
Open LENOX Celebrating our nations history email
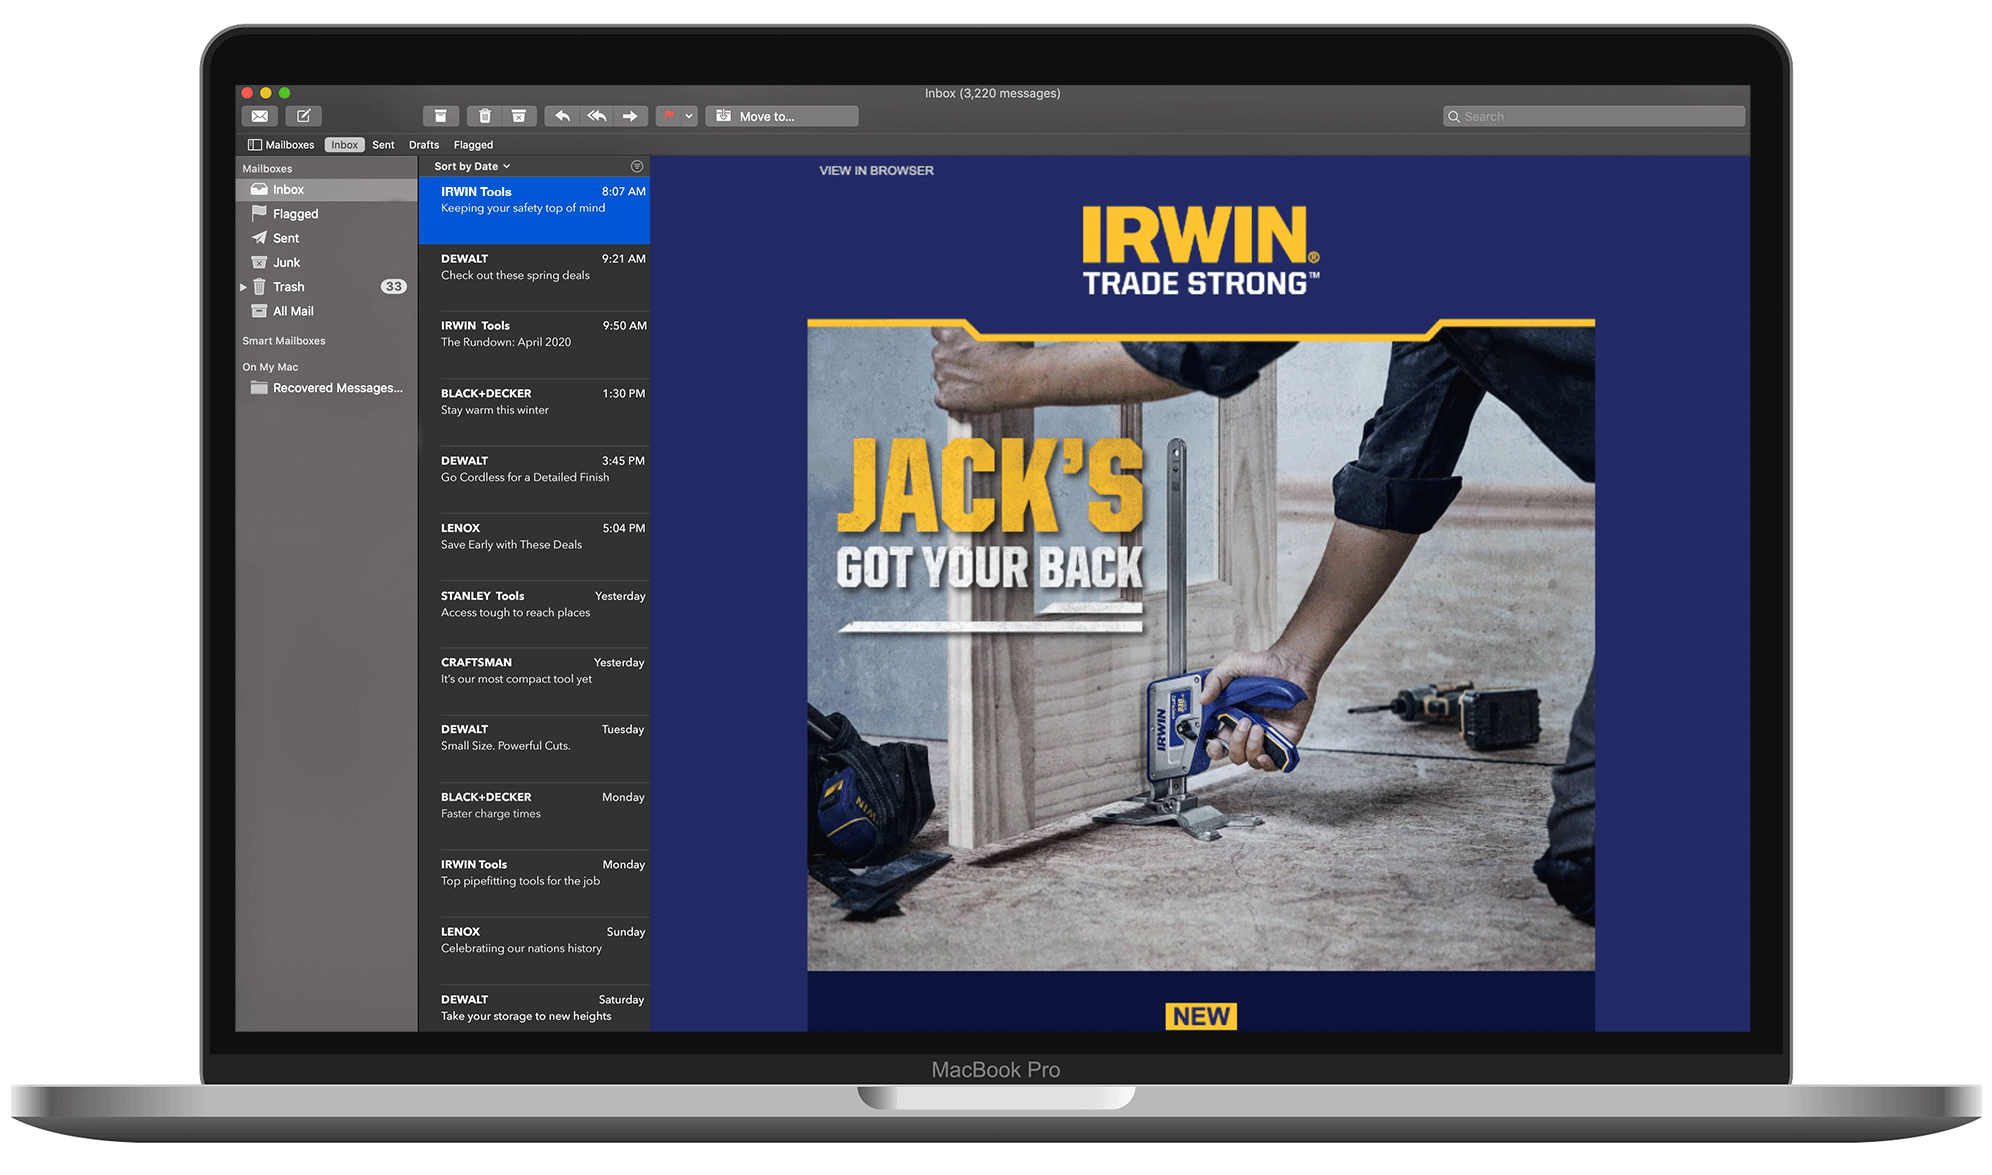534,950
